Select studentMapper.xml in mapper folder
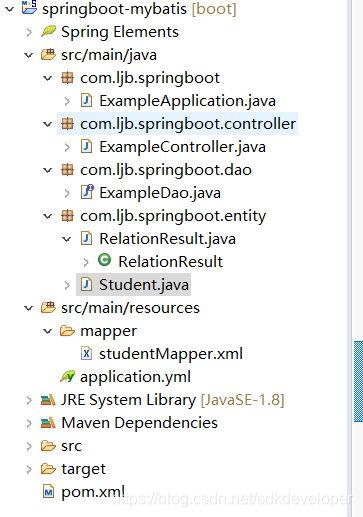Viewport: 363px width, 517px height. (171, 354)
